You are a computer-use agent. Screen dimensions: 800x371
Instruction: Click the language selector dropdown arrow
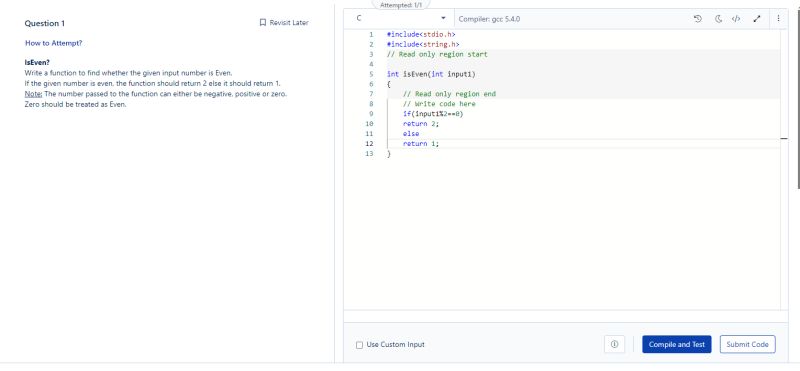pyautogui.click(x=443, y=18)
